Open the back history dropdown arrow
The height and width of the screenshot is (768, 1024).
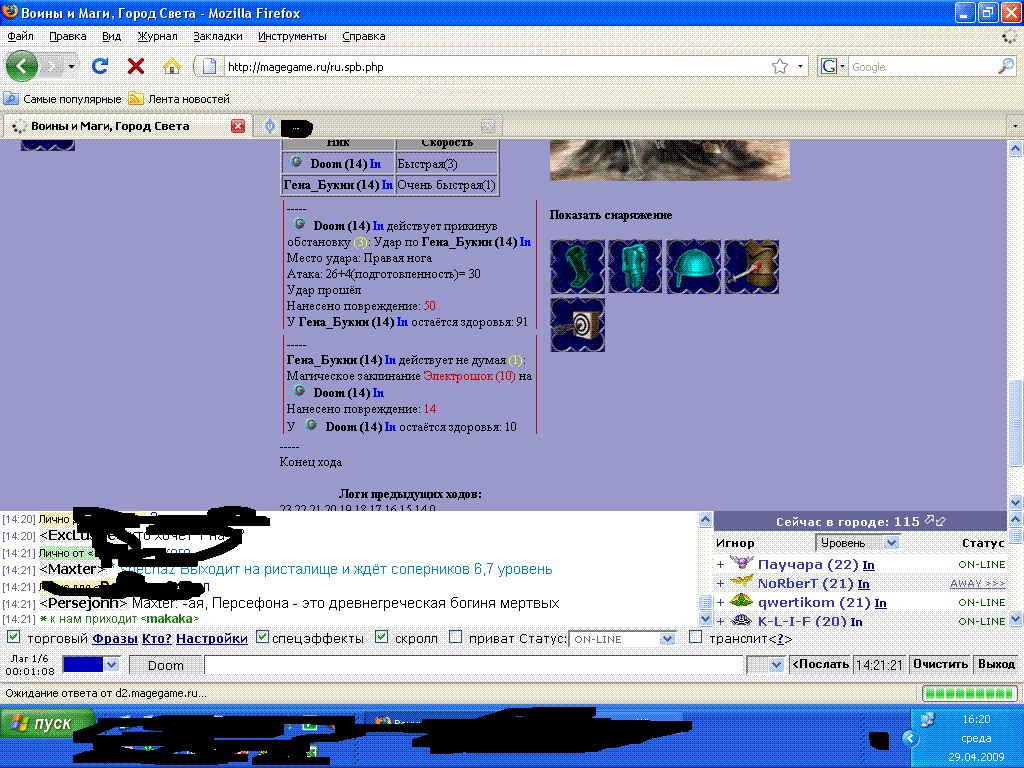click(71, 66)
